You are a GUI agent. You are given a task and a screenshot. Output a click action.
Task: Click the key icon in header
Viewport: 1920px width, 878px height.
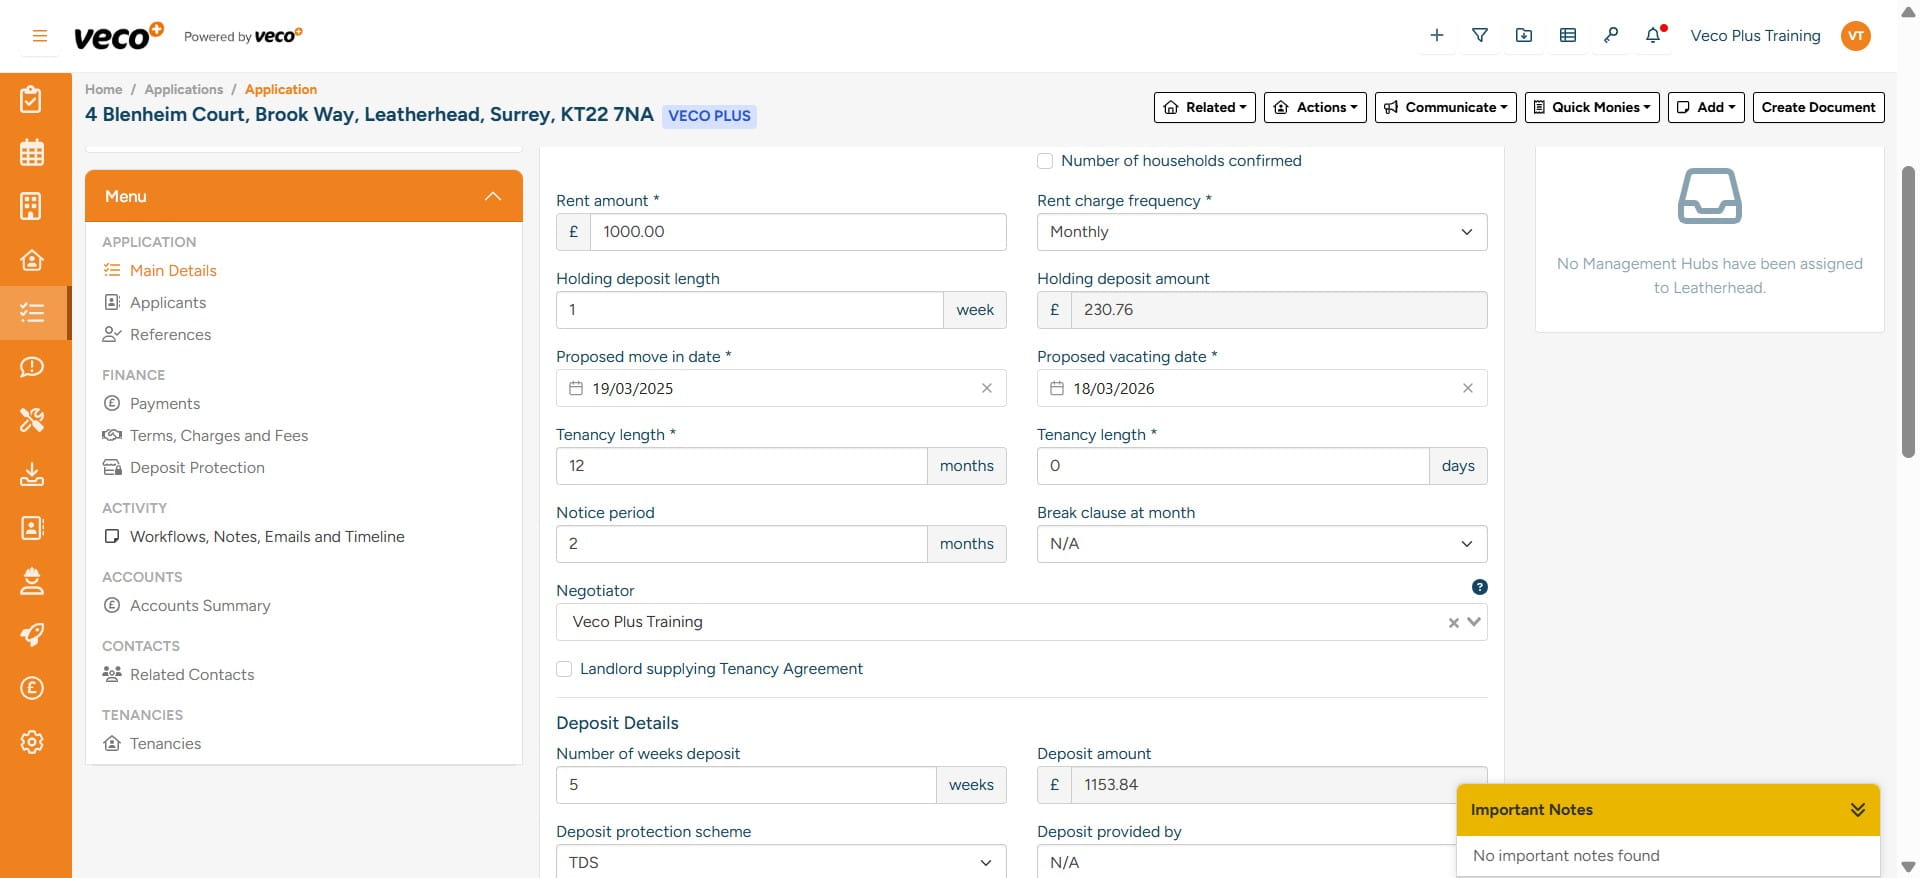[x=1611, y=35]
